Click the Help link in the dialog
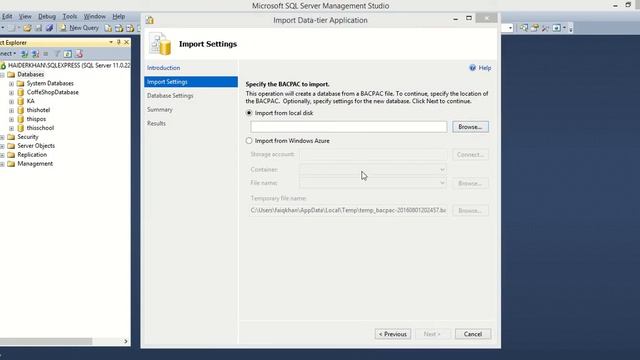640x360 pixels. 484,68
